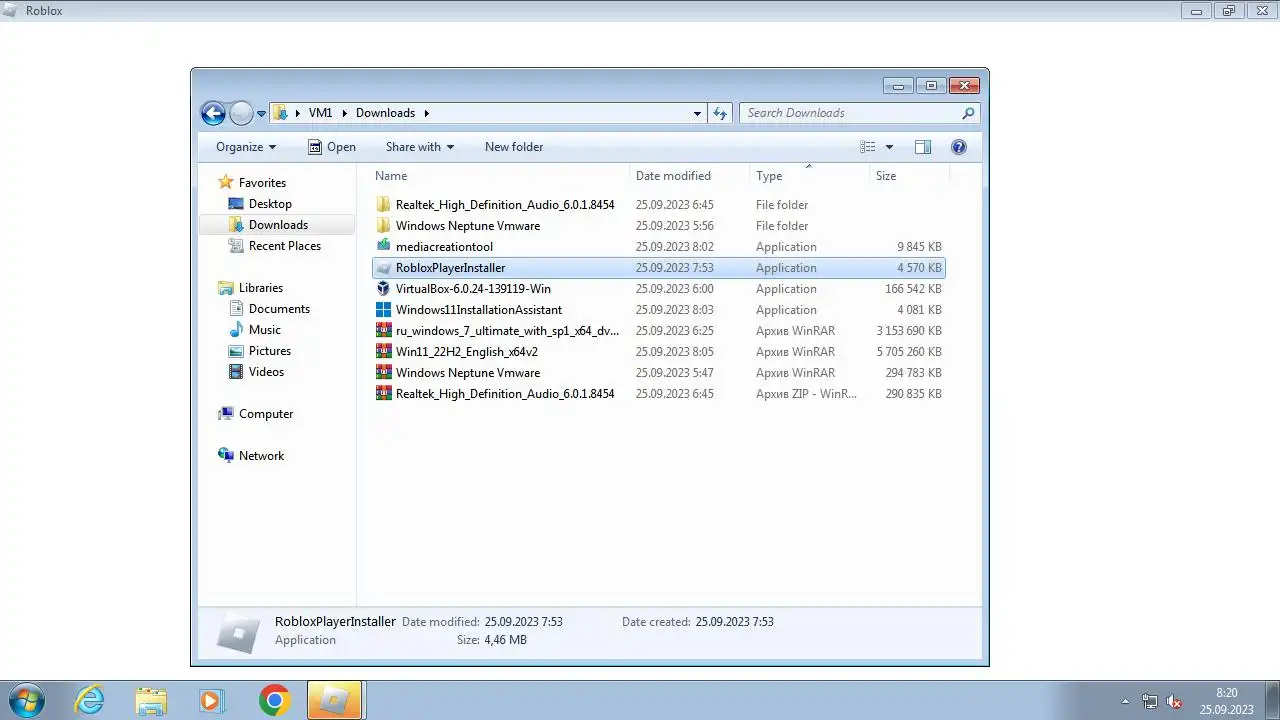The image size is (1280, 720).
Task: Click Downloads in the address breadcrumb
Action: pyautogui.click(x=385, y=113)
